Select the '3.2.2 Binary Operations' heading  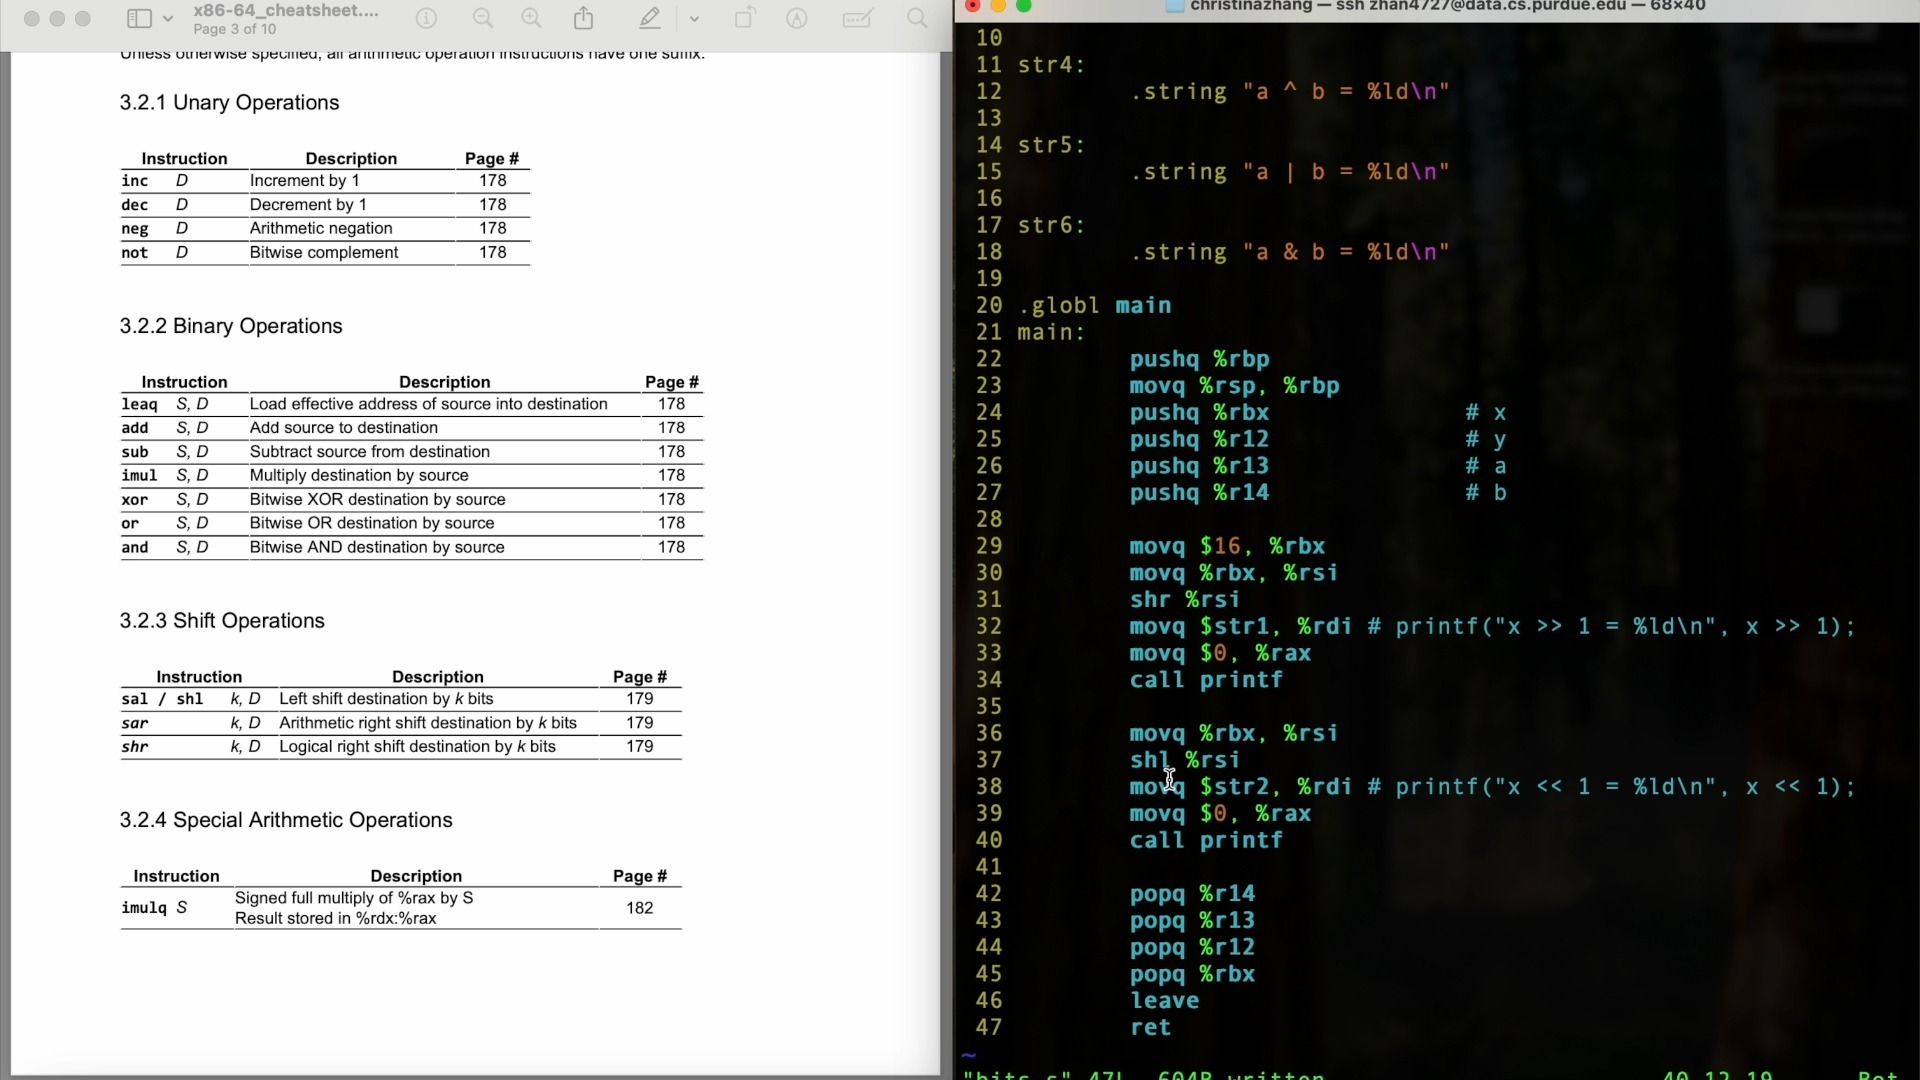[231, 326]
